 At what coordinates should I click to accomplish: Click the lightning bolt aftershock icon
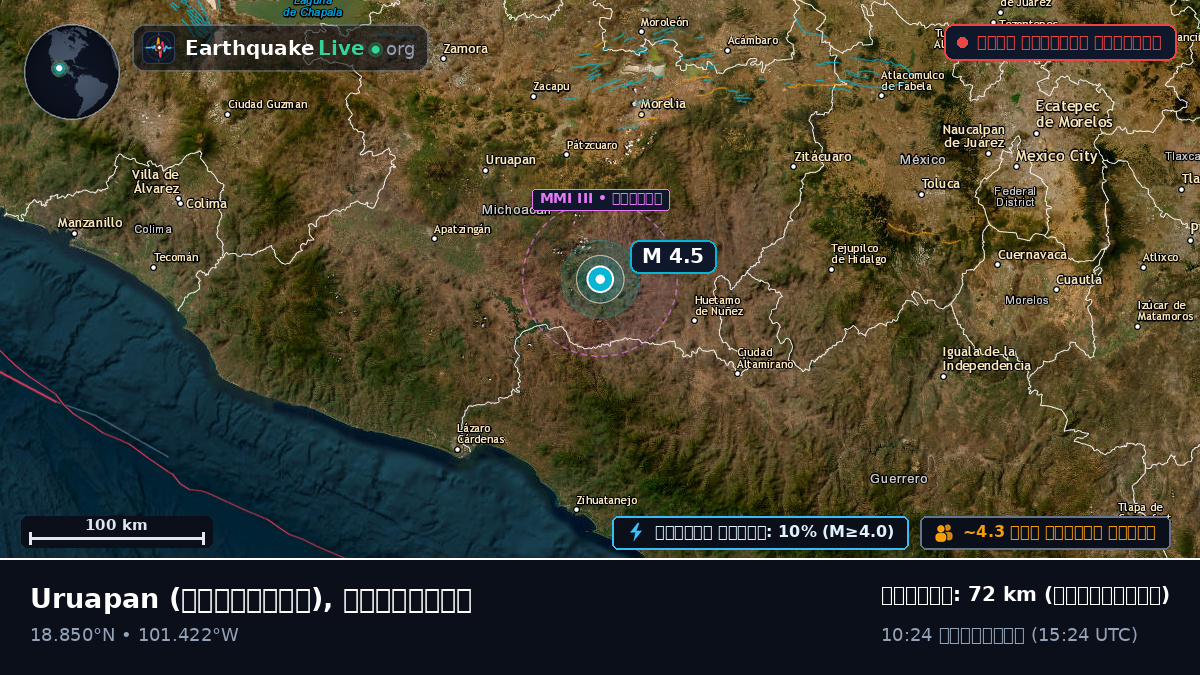tap(636, 532)
